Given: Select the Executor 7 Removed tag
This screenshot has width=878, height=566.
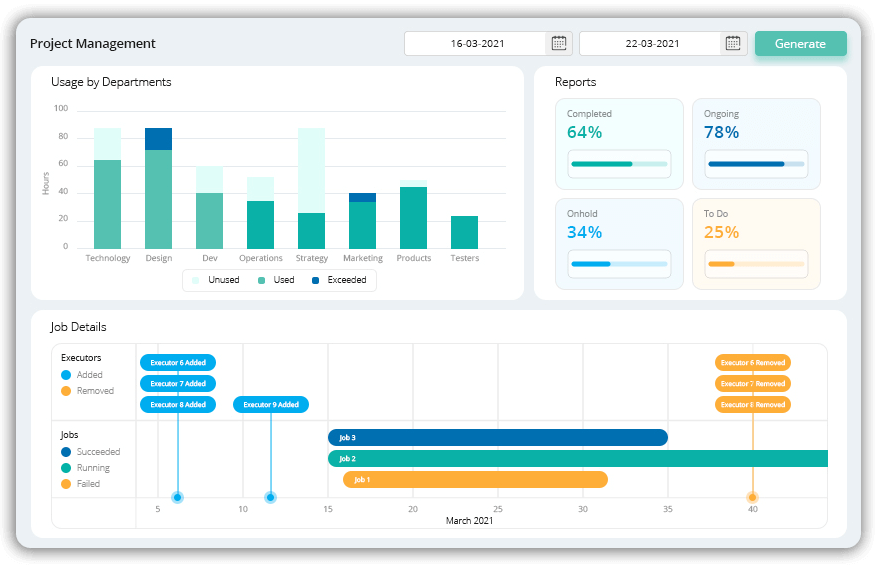Looking at the screenshot, I should coord(752,384).
